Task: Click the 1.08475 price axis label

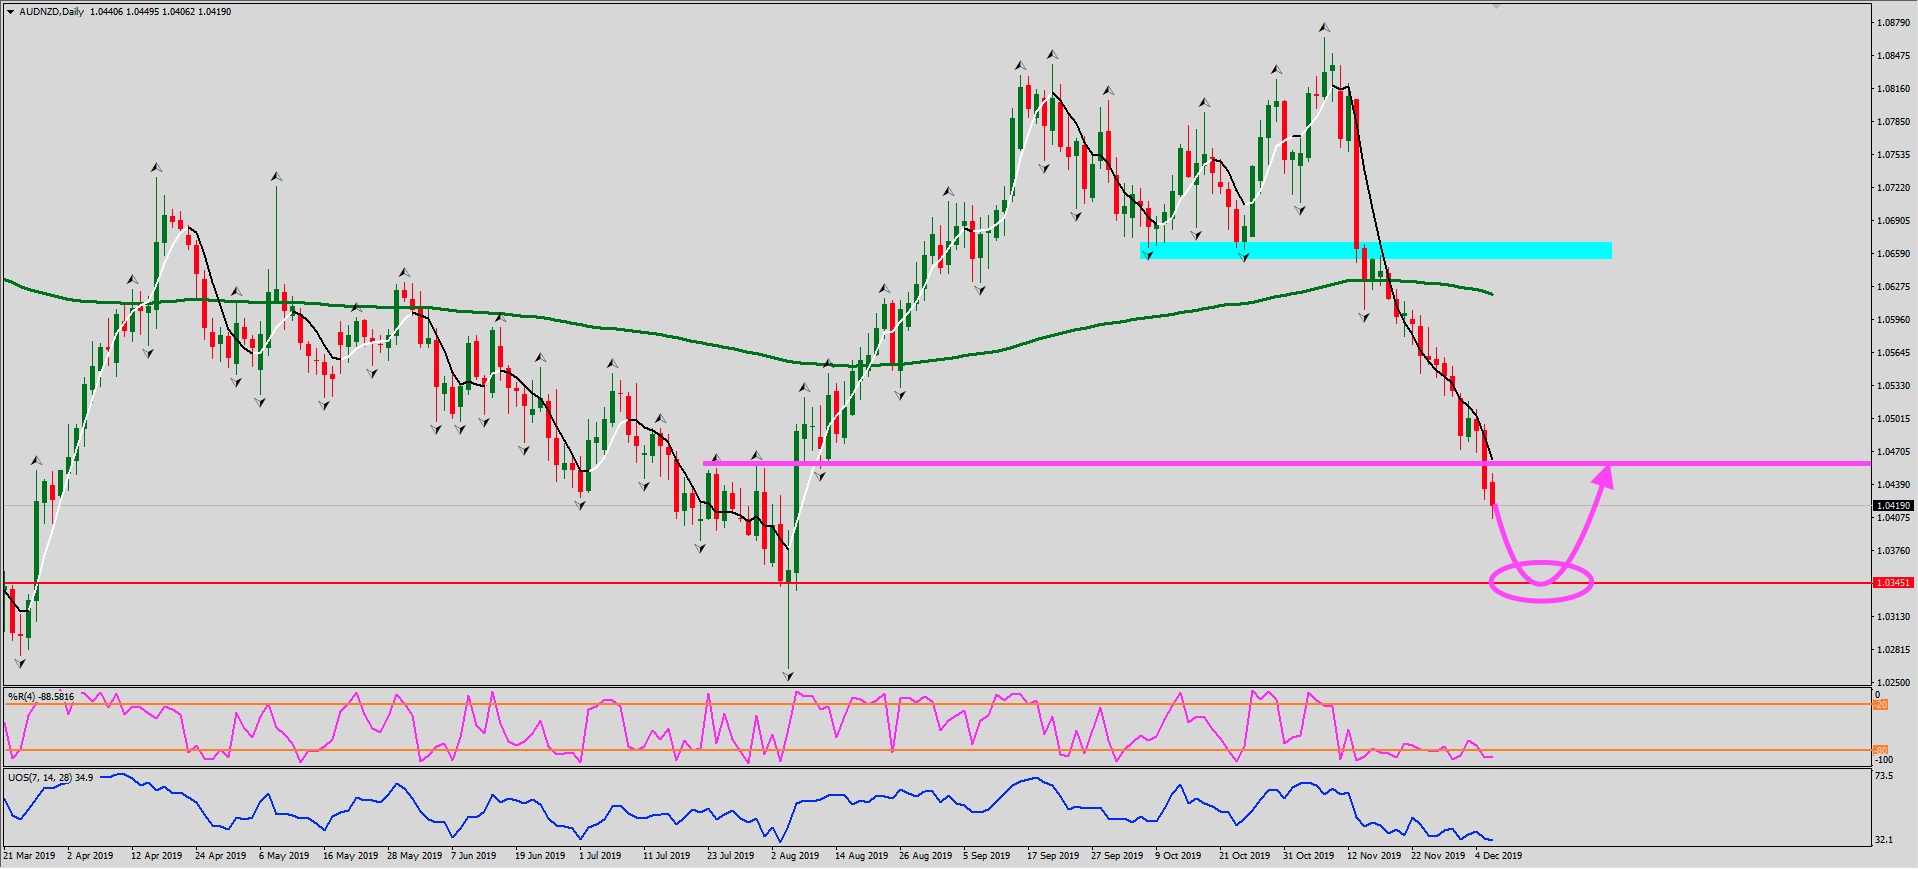Action: point(1893,55)
